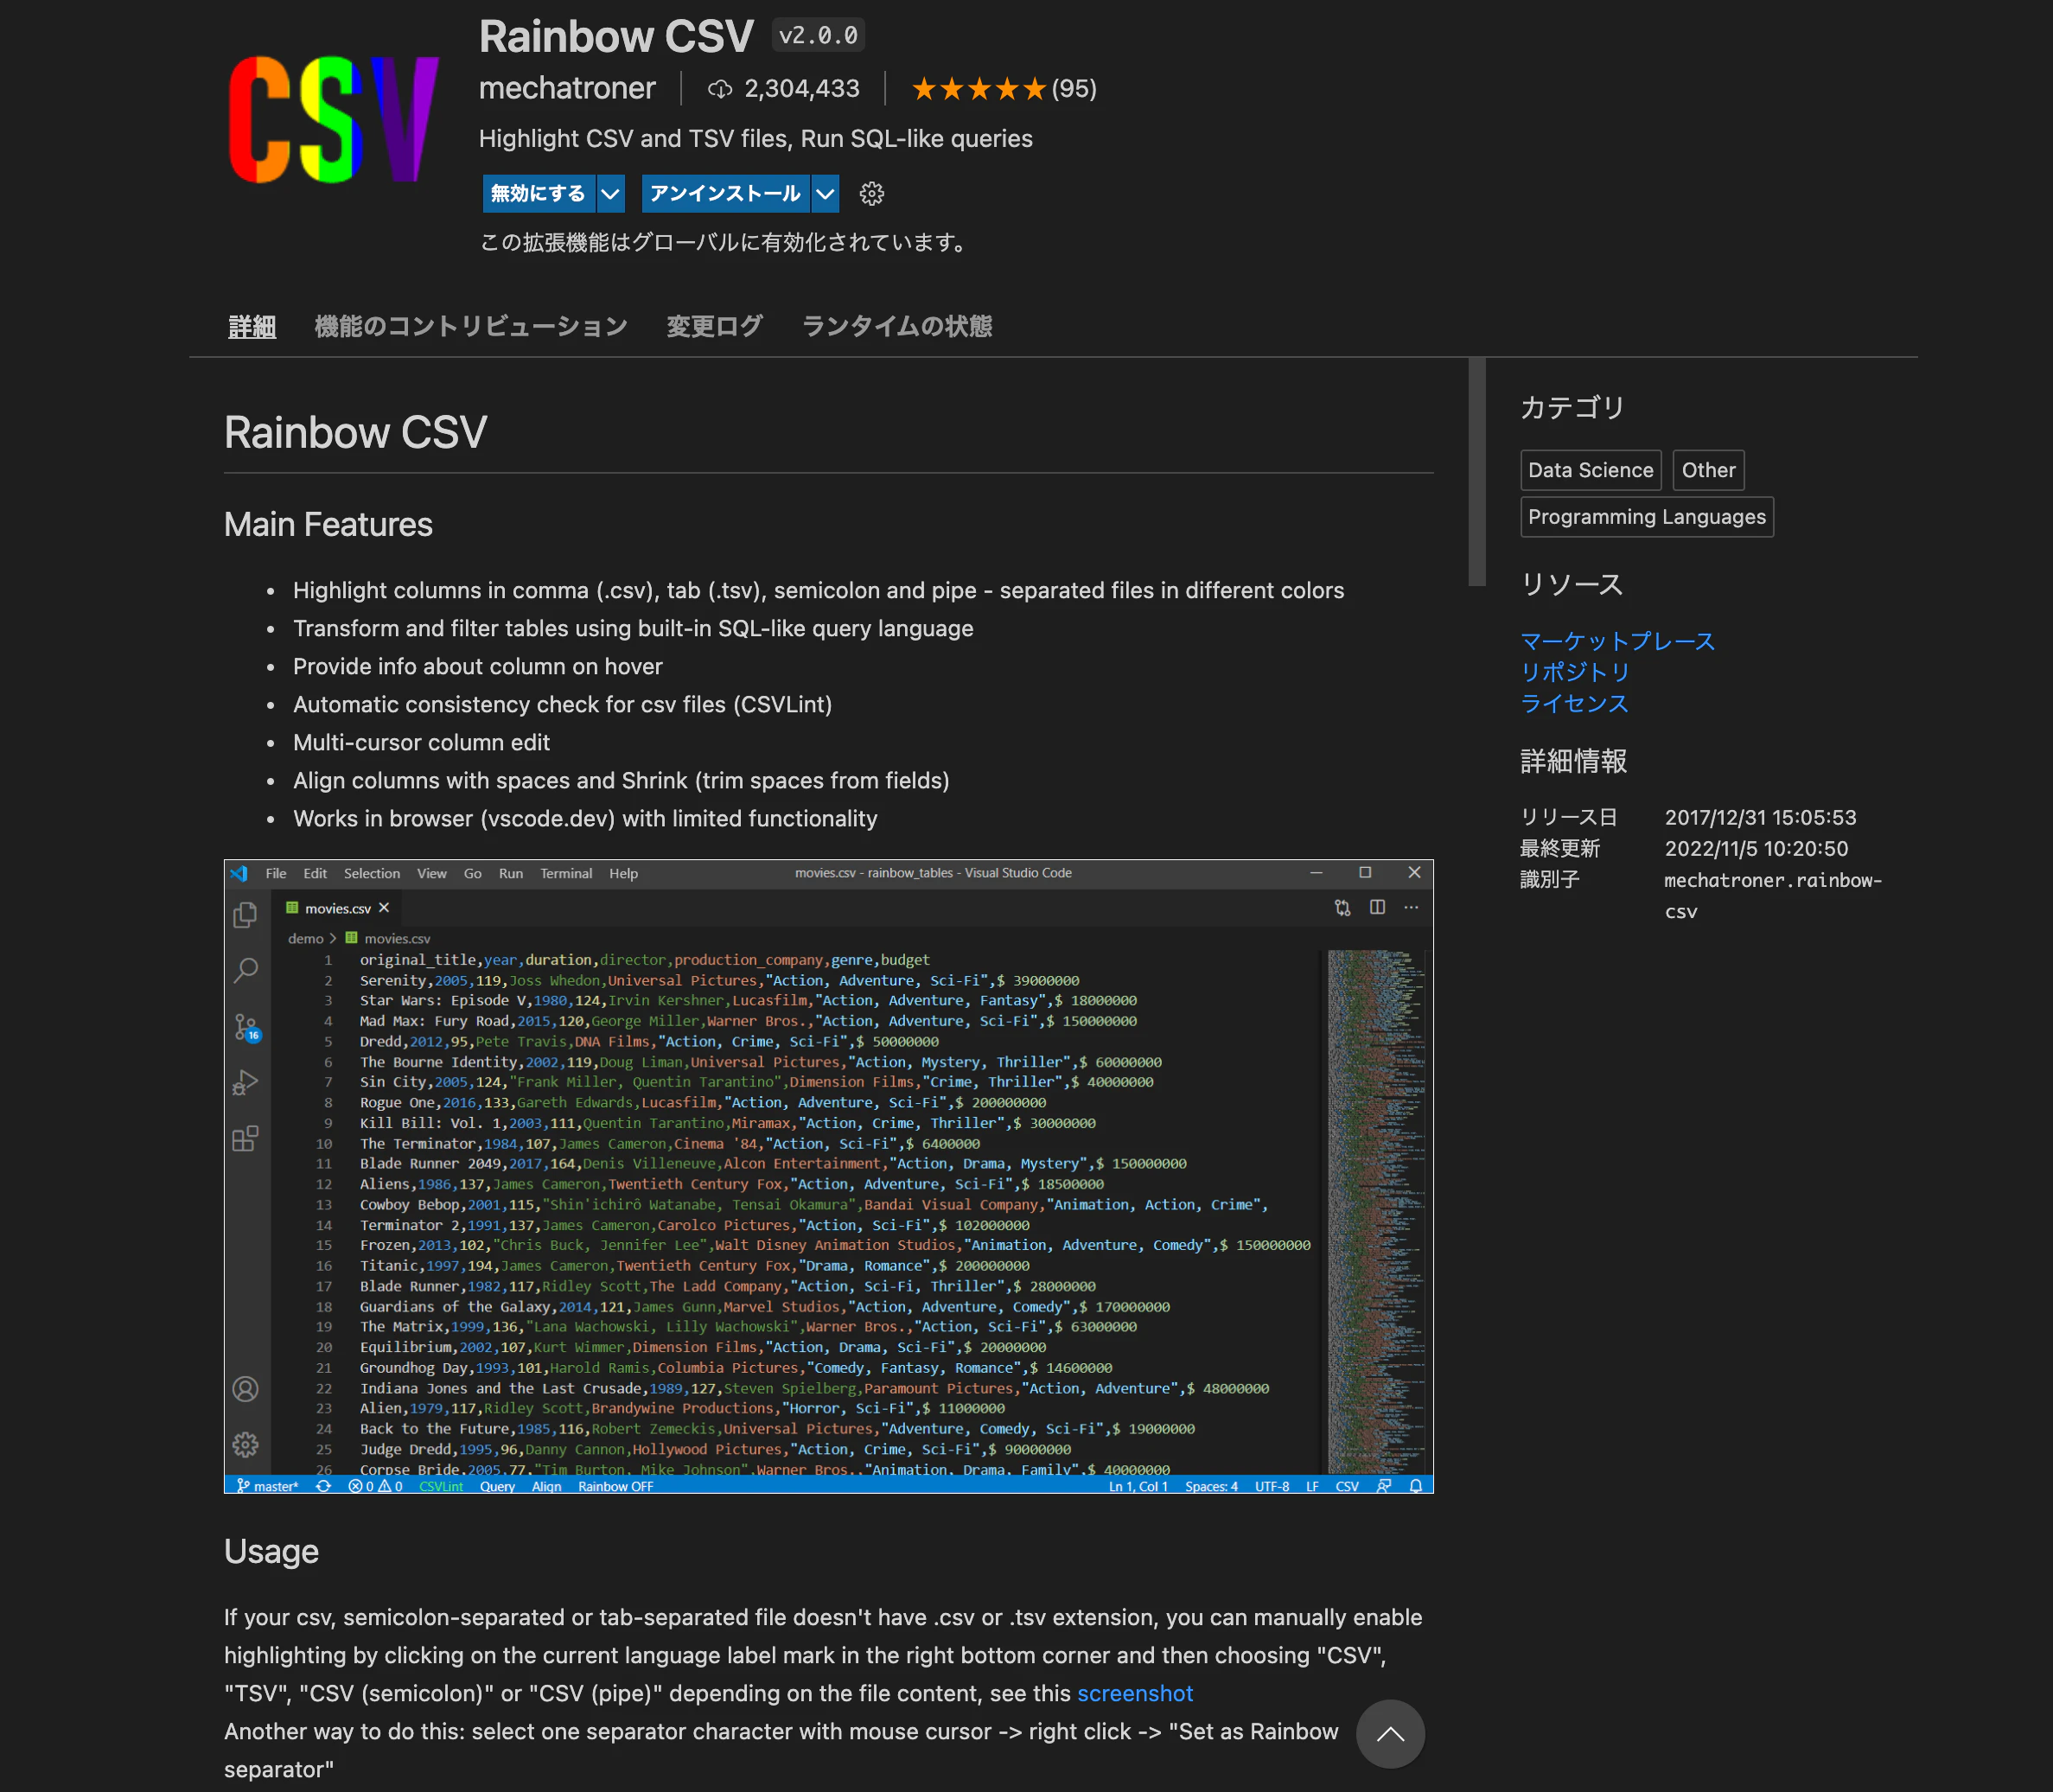This screenshot has width=2053, height=1792.
Task: Click the アンインストール button
Action: 726,194
